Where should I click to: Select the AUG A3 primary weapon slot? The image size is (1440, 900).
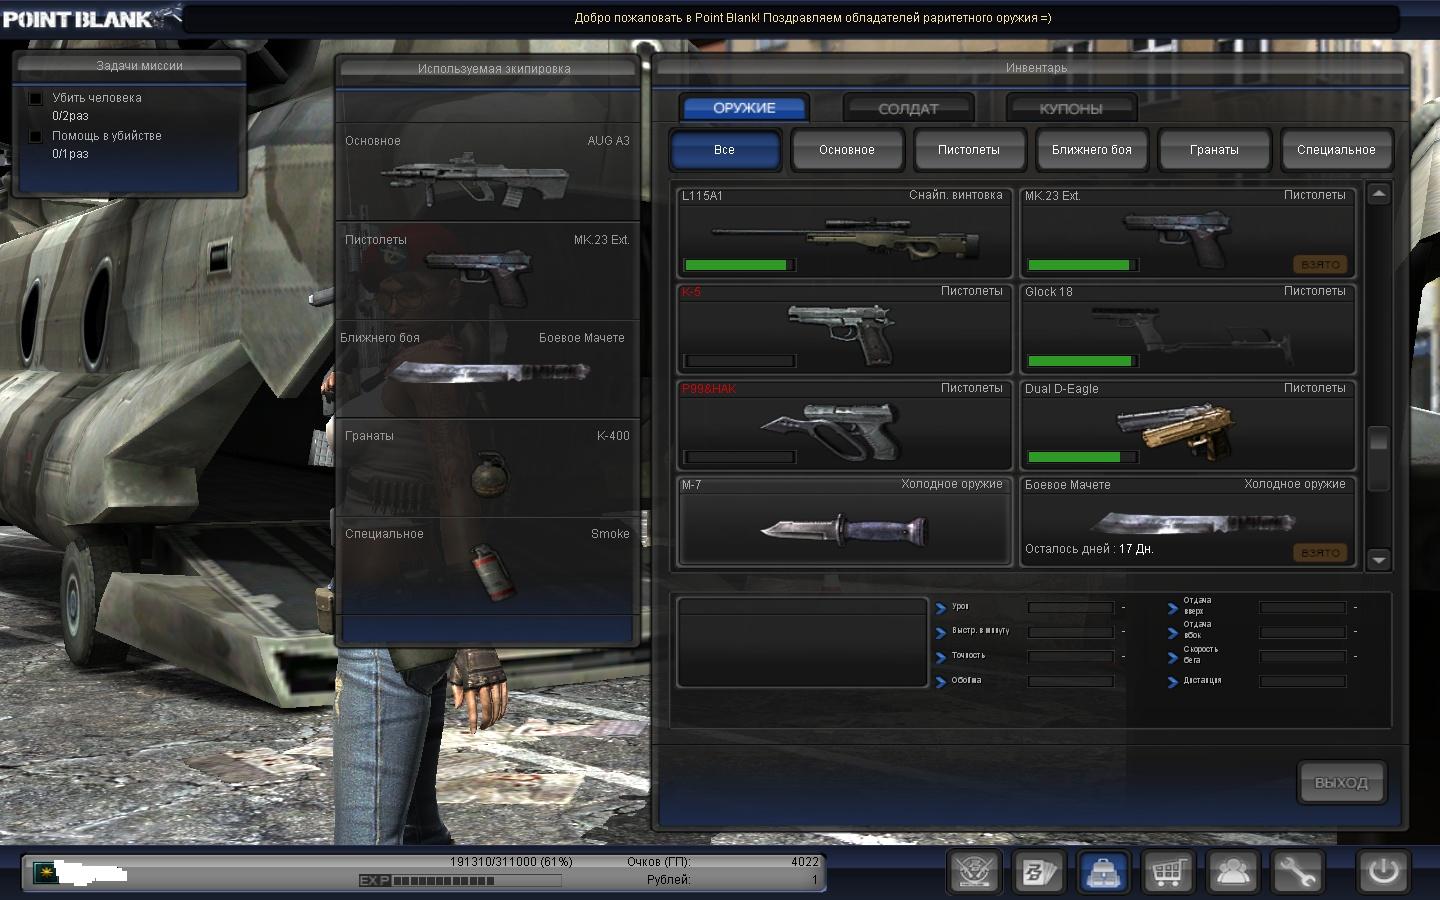tap(487, 172)
